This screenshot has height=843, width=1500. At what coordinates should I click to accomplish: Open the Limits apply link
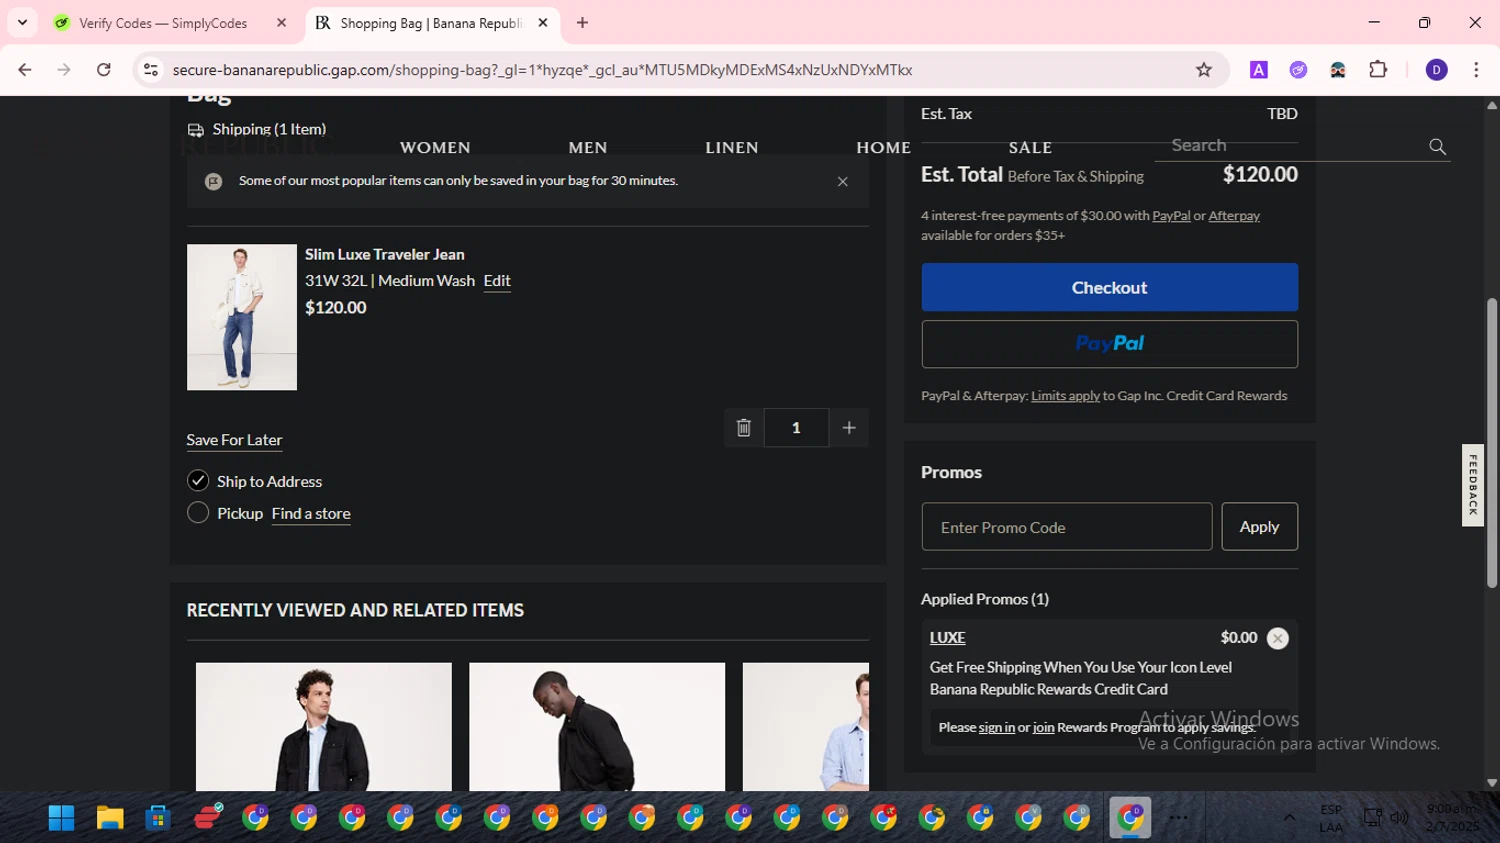[1065, 396]
